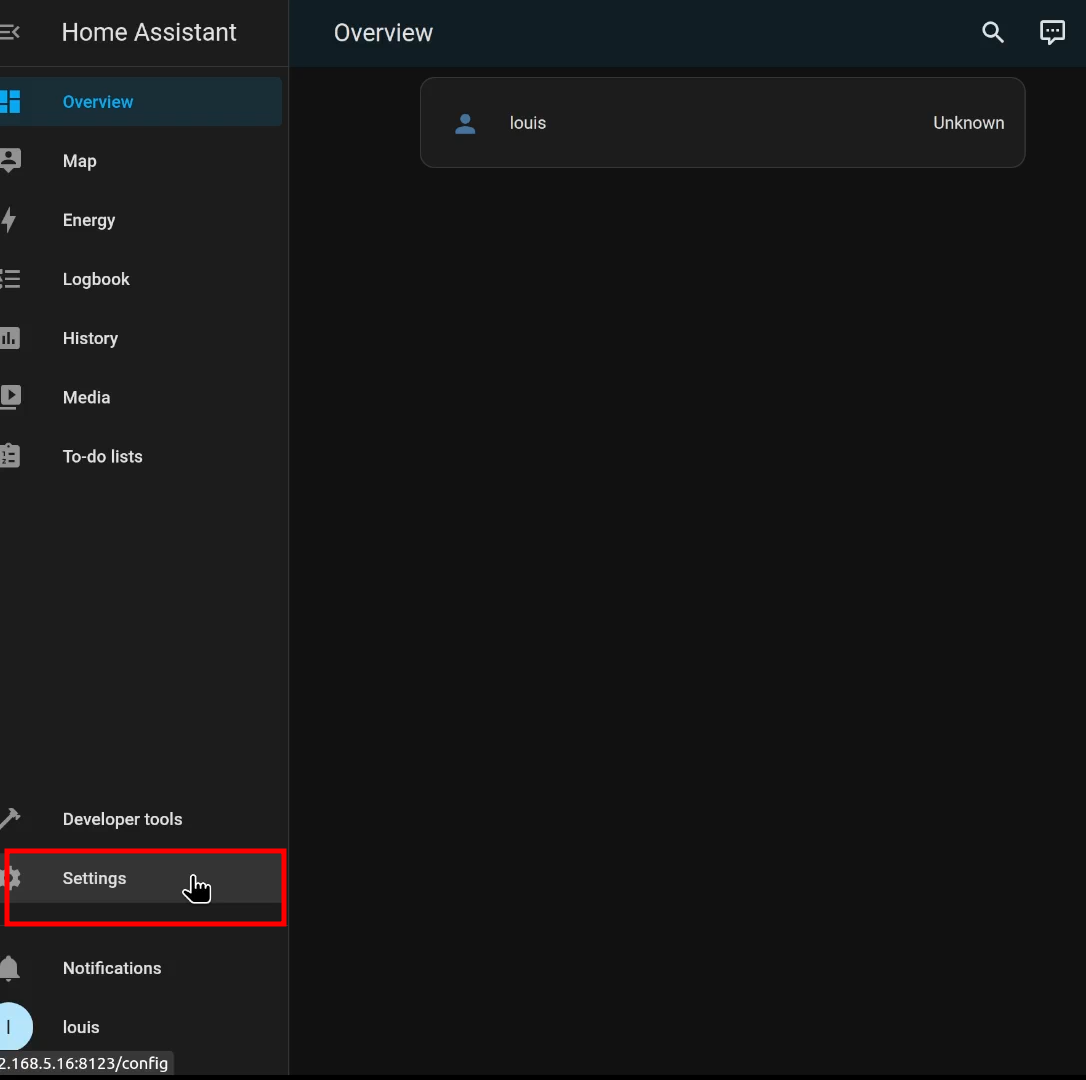This screenshot has height=1080, width=1086.
Task: Click the Home Assistant title
Action: pos(149,32)
